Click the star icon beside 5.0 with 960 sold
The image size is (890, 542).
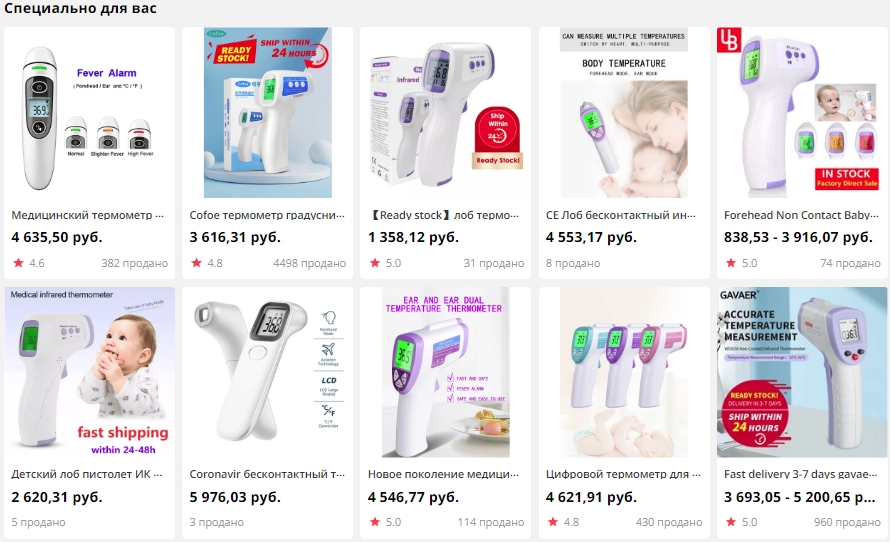731,522
